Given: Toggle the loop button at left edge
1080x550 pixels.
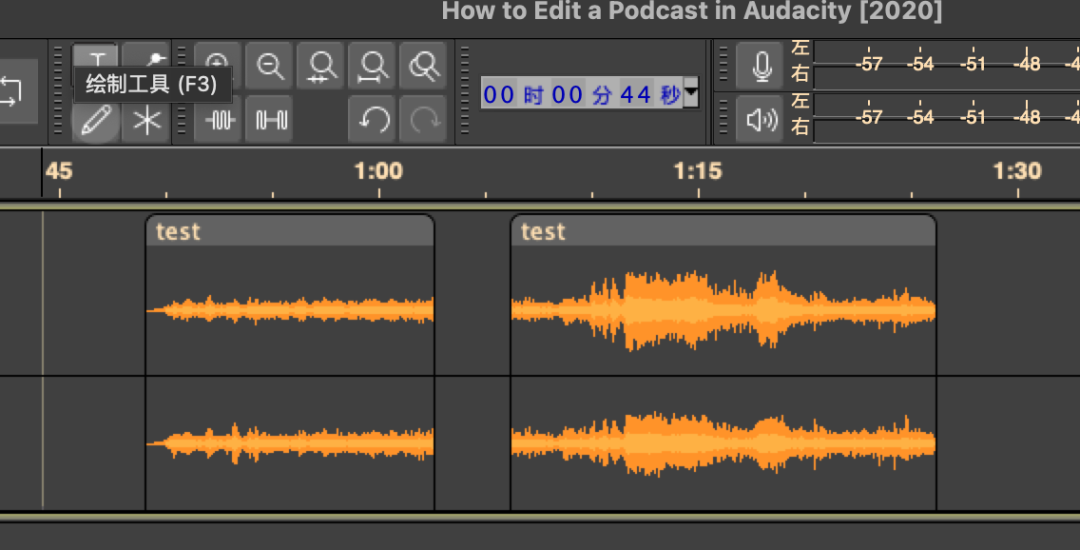Looking at the screenshot, I should pos(12,93).
